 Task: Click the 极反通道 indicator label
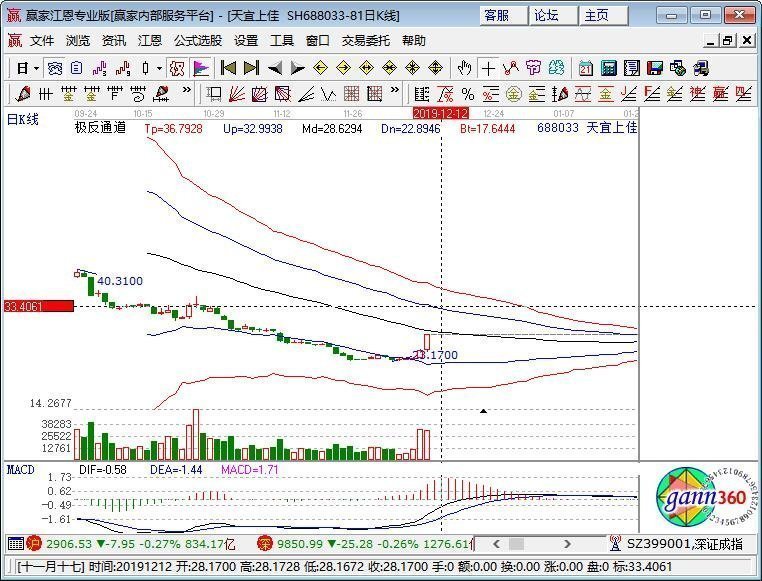click(x=100, y=128)
